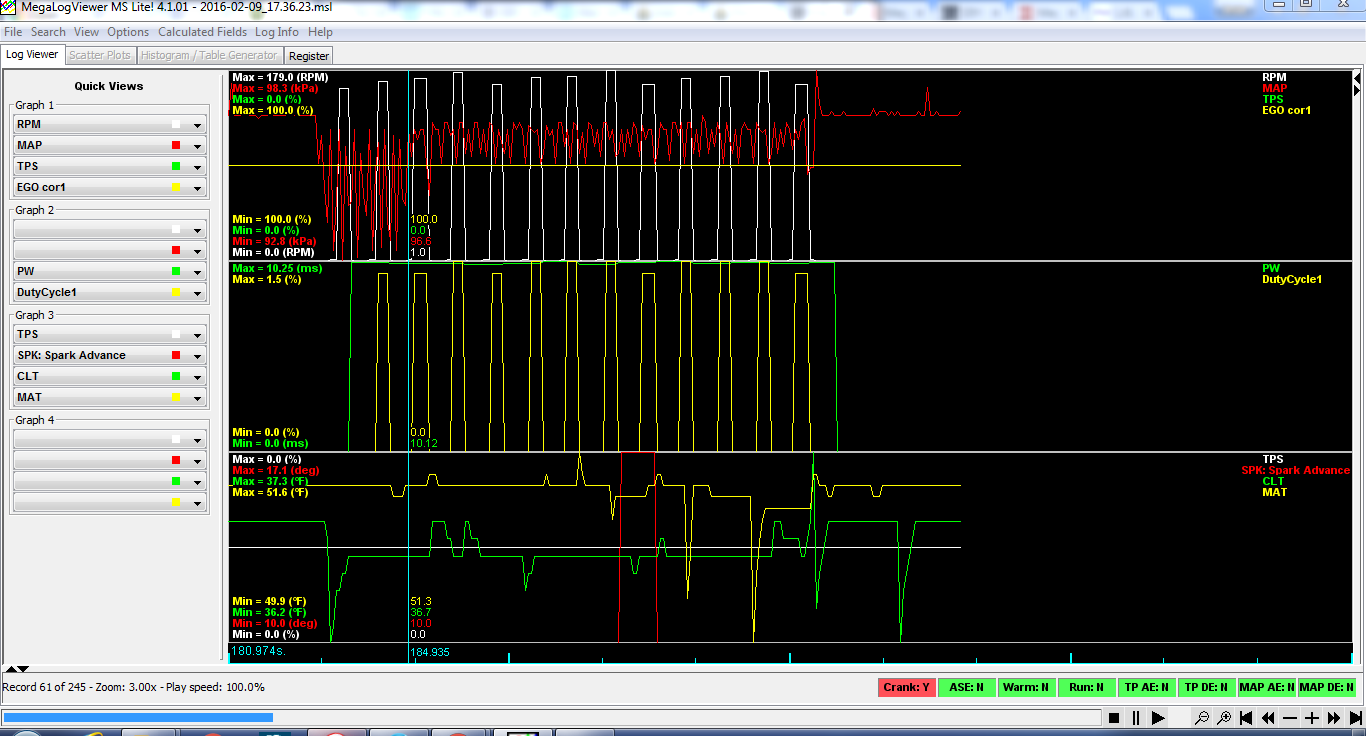Jump to the end of the log
Image resolution: width=1366 pixels, height=736 pixels.
tap(1355, 717)
